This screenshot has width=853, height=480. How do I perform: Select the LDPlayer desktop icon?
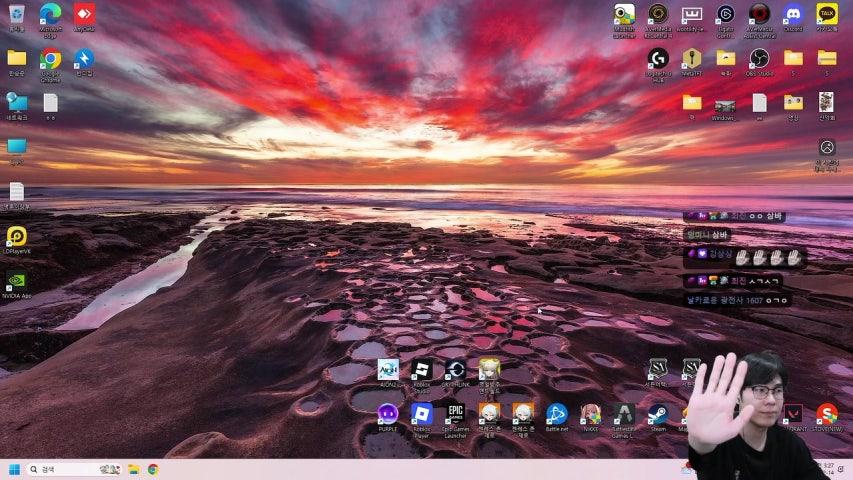(17, 236)
